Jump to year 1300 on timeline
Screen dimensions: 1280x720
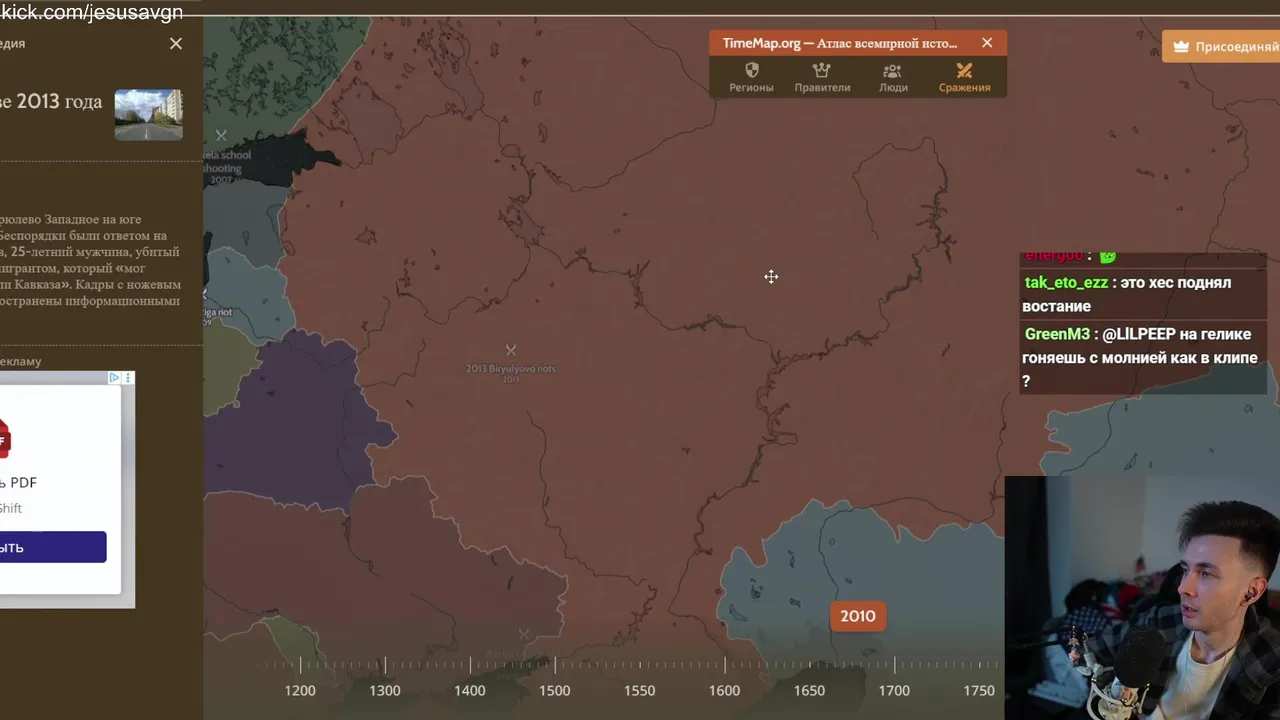click(385, 690)
